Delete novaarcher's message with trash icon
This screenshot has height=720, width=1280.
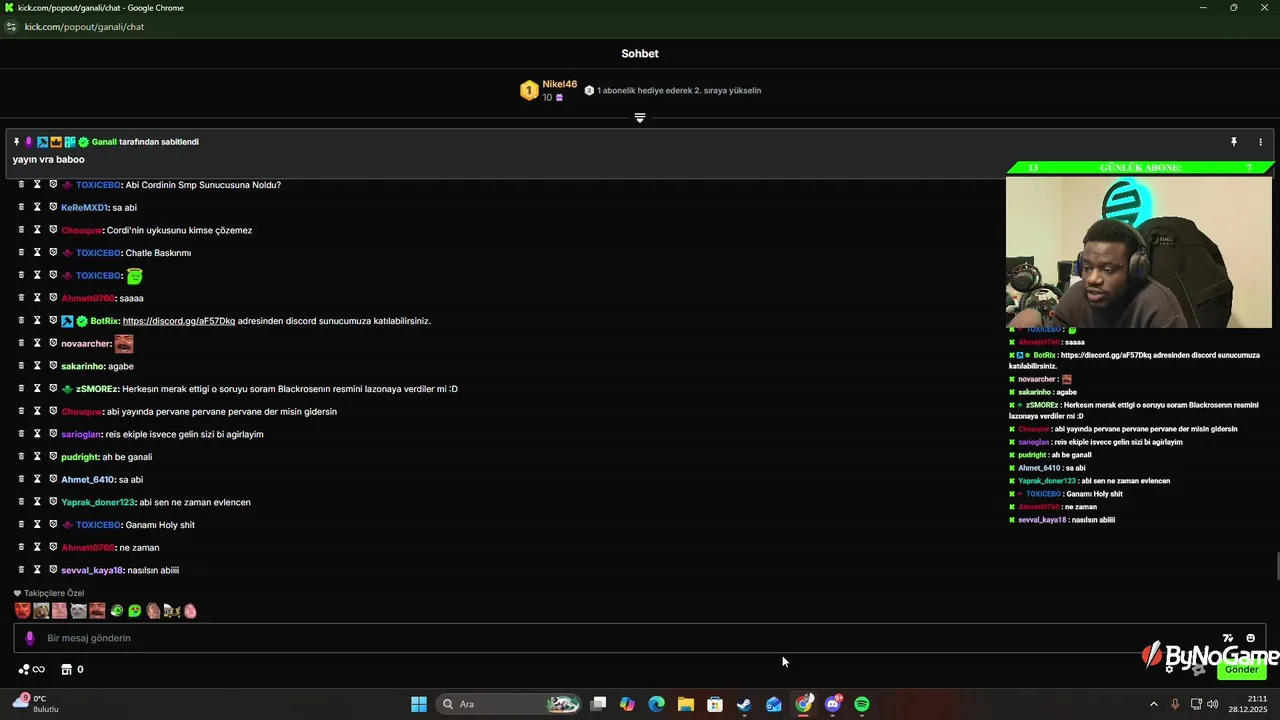21,343
